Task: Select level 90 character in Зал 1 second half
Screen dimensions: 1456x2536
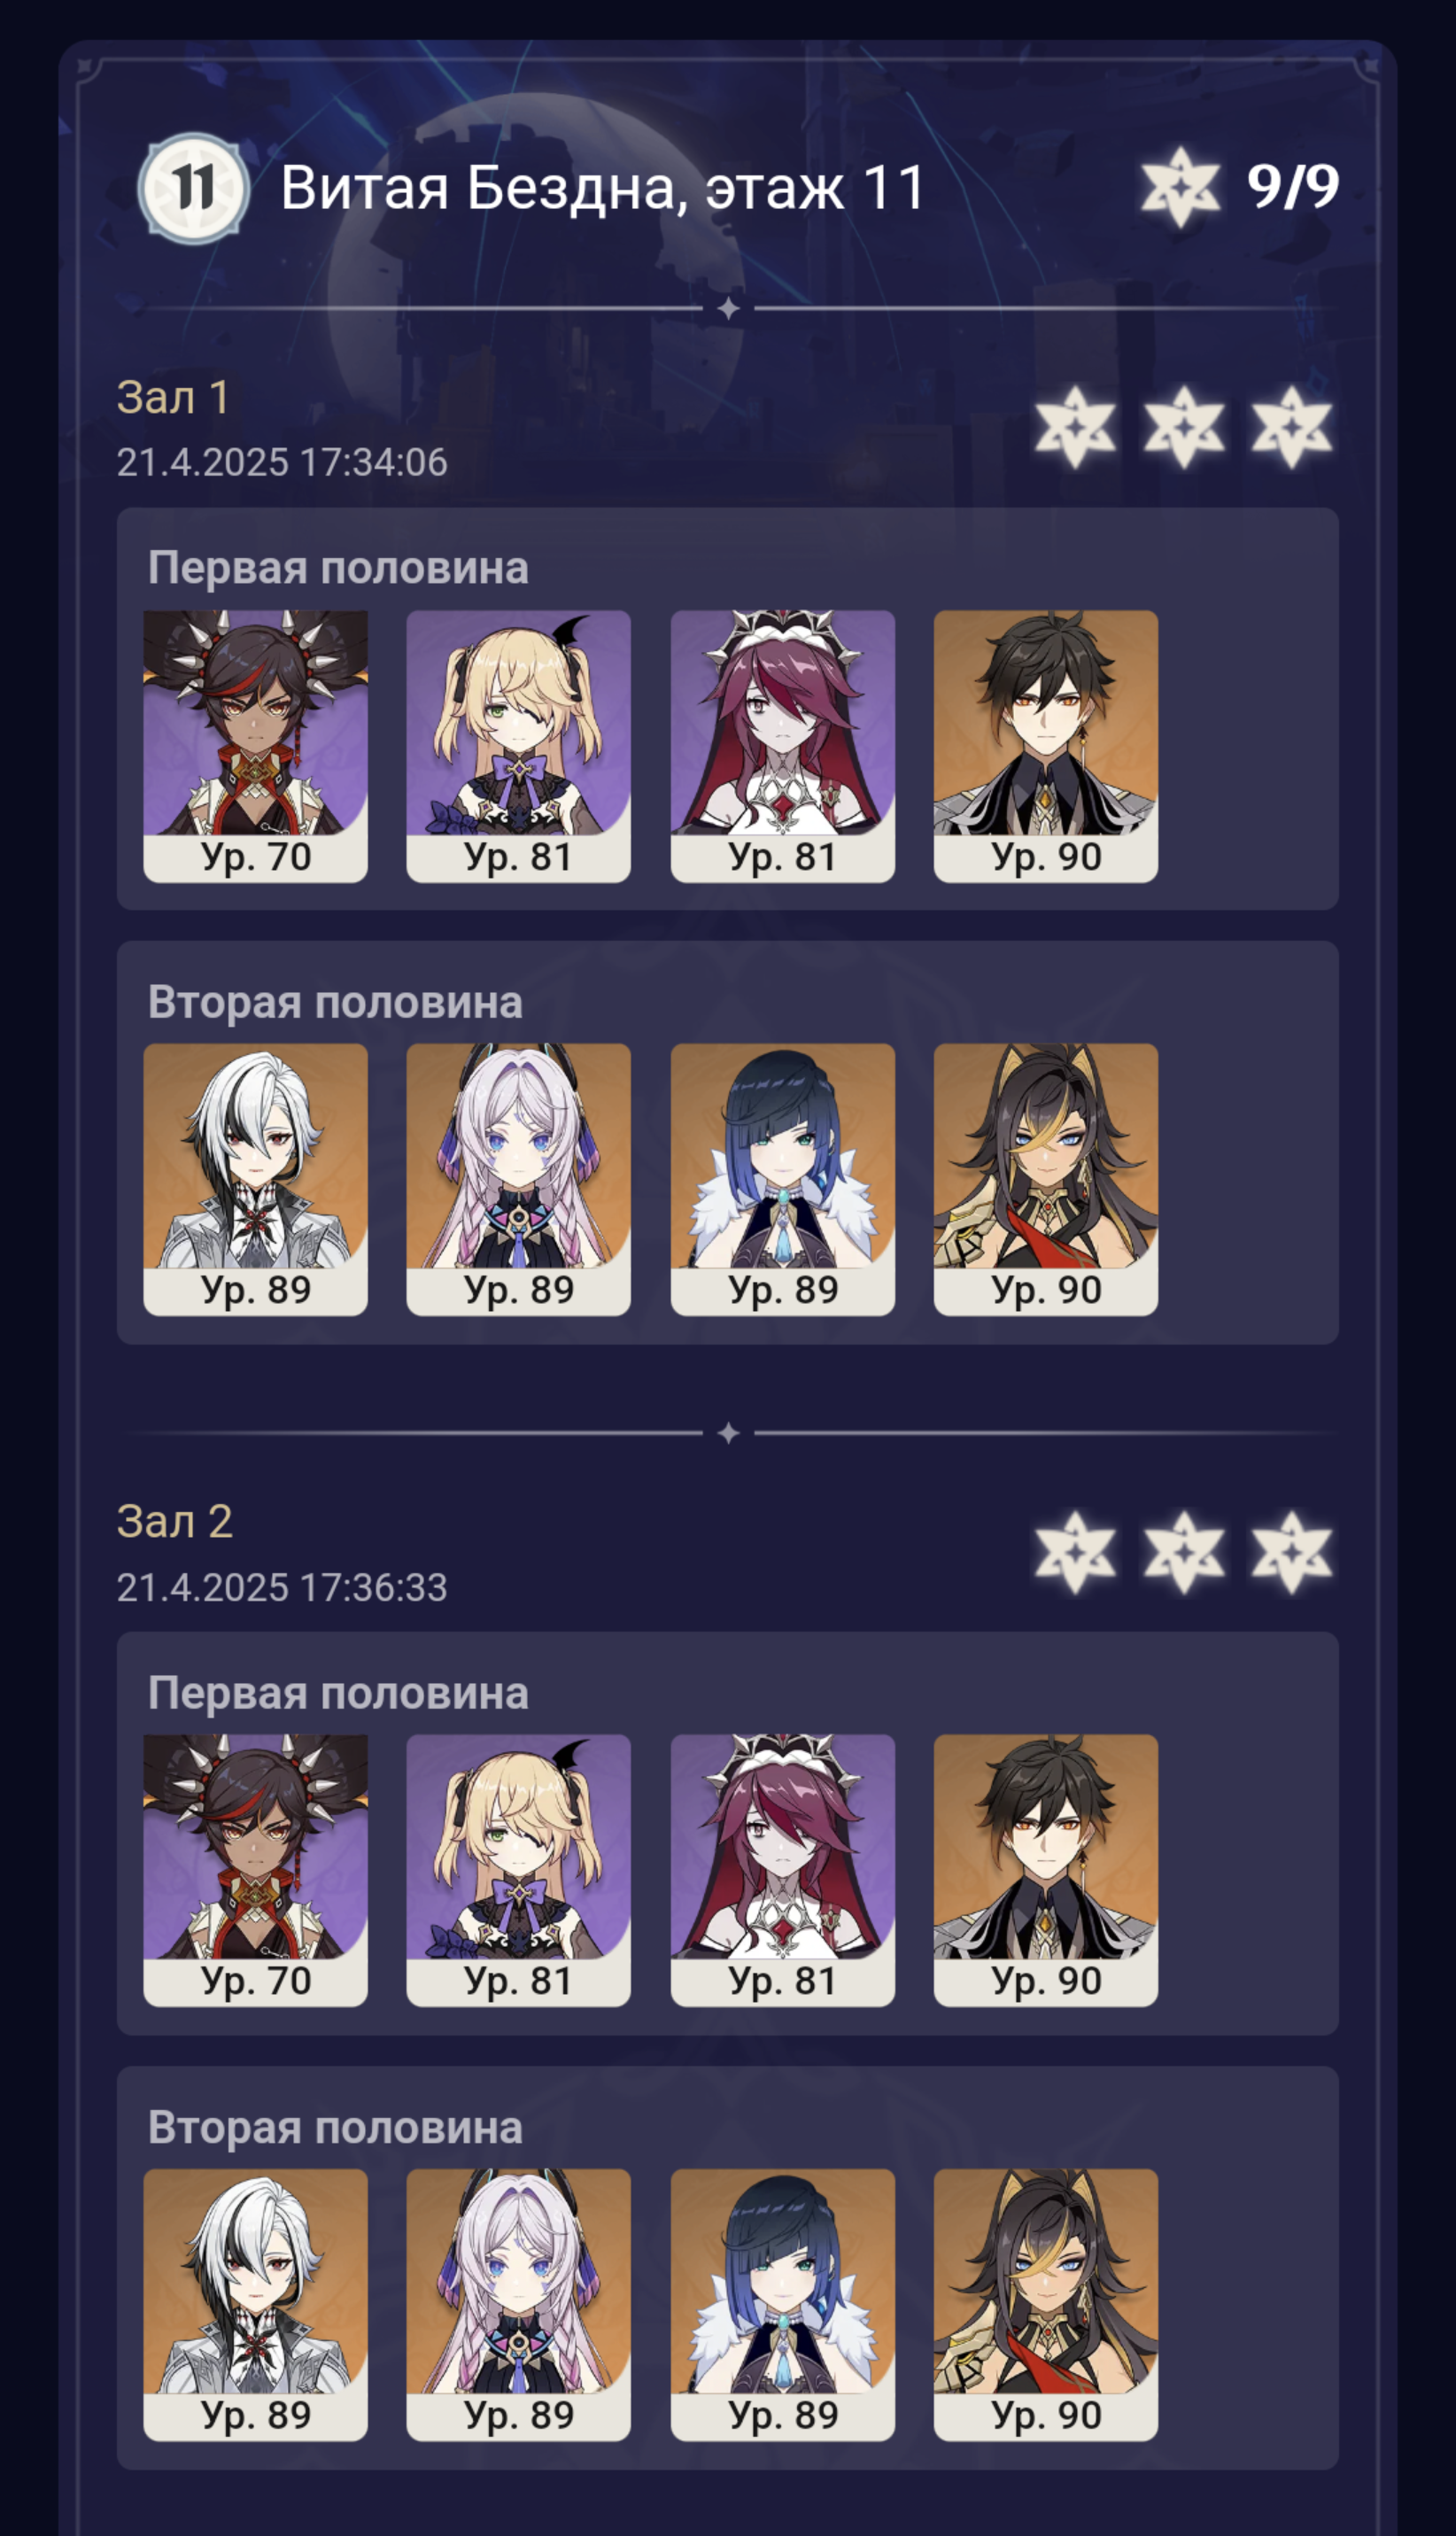Action: pyautogui.click(x=1046, y=1179)
